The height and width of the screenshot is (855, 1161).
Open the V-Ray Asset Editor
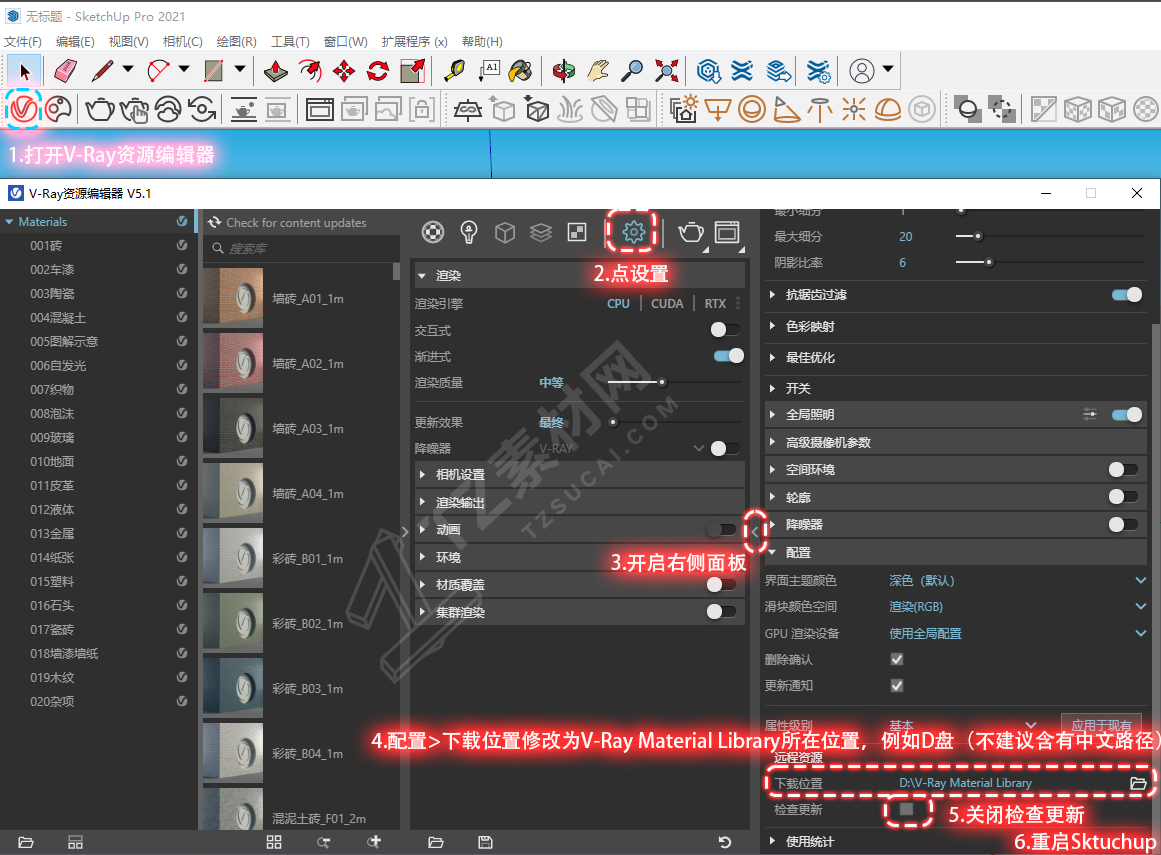click(x=23, y=110)
